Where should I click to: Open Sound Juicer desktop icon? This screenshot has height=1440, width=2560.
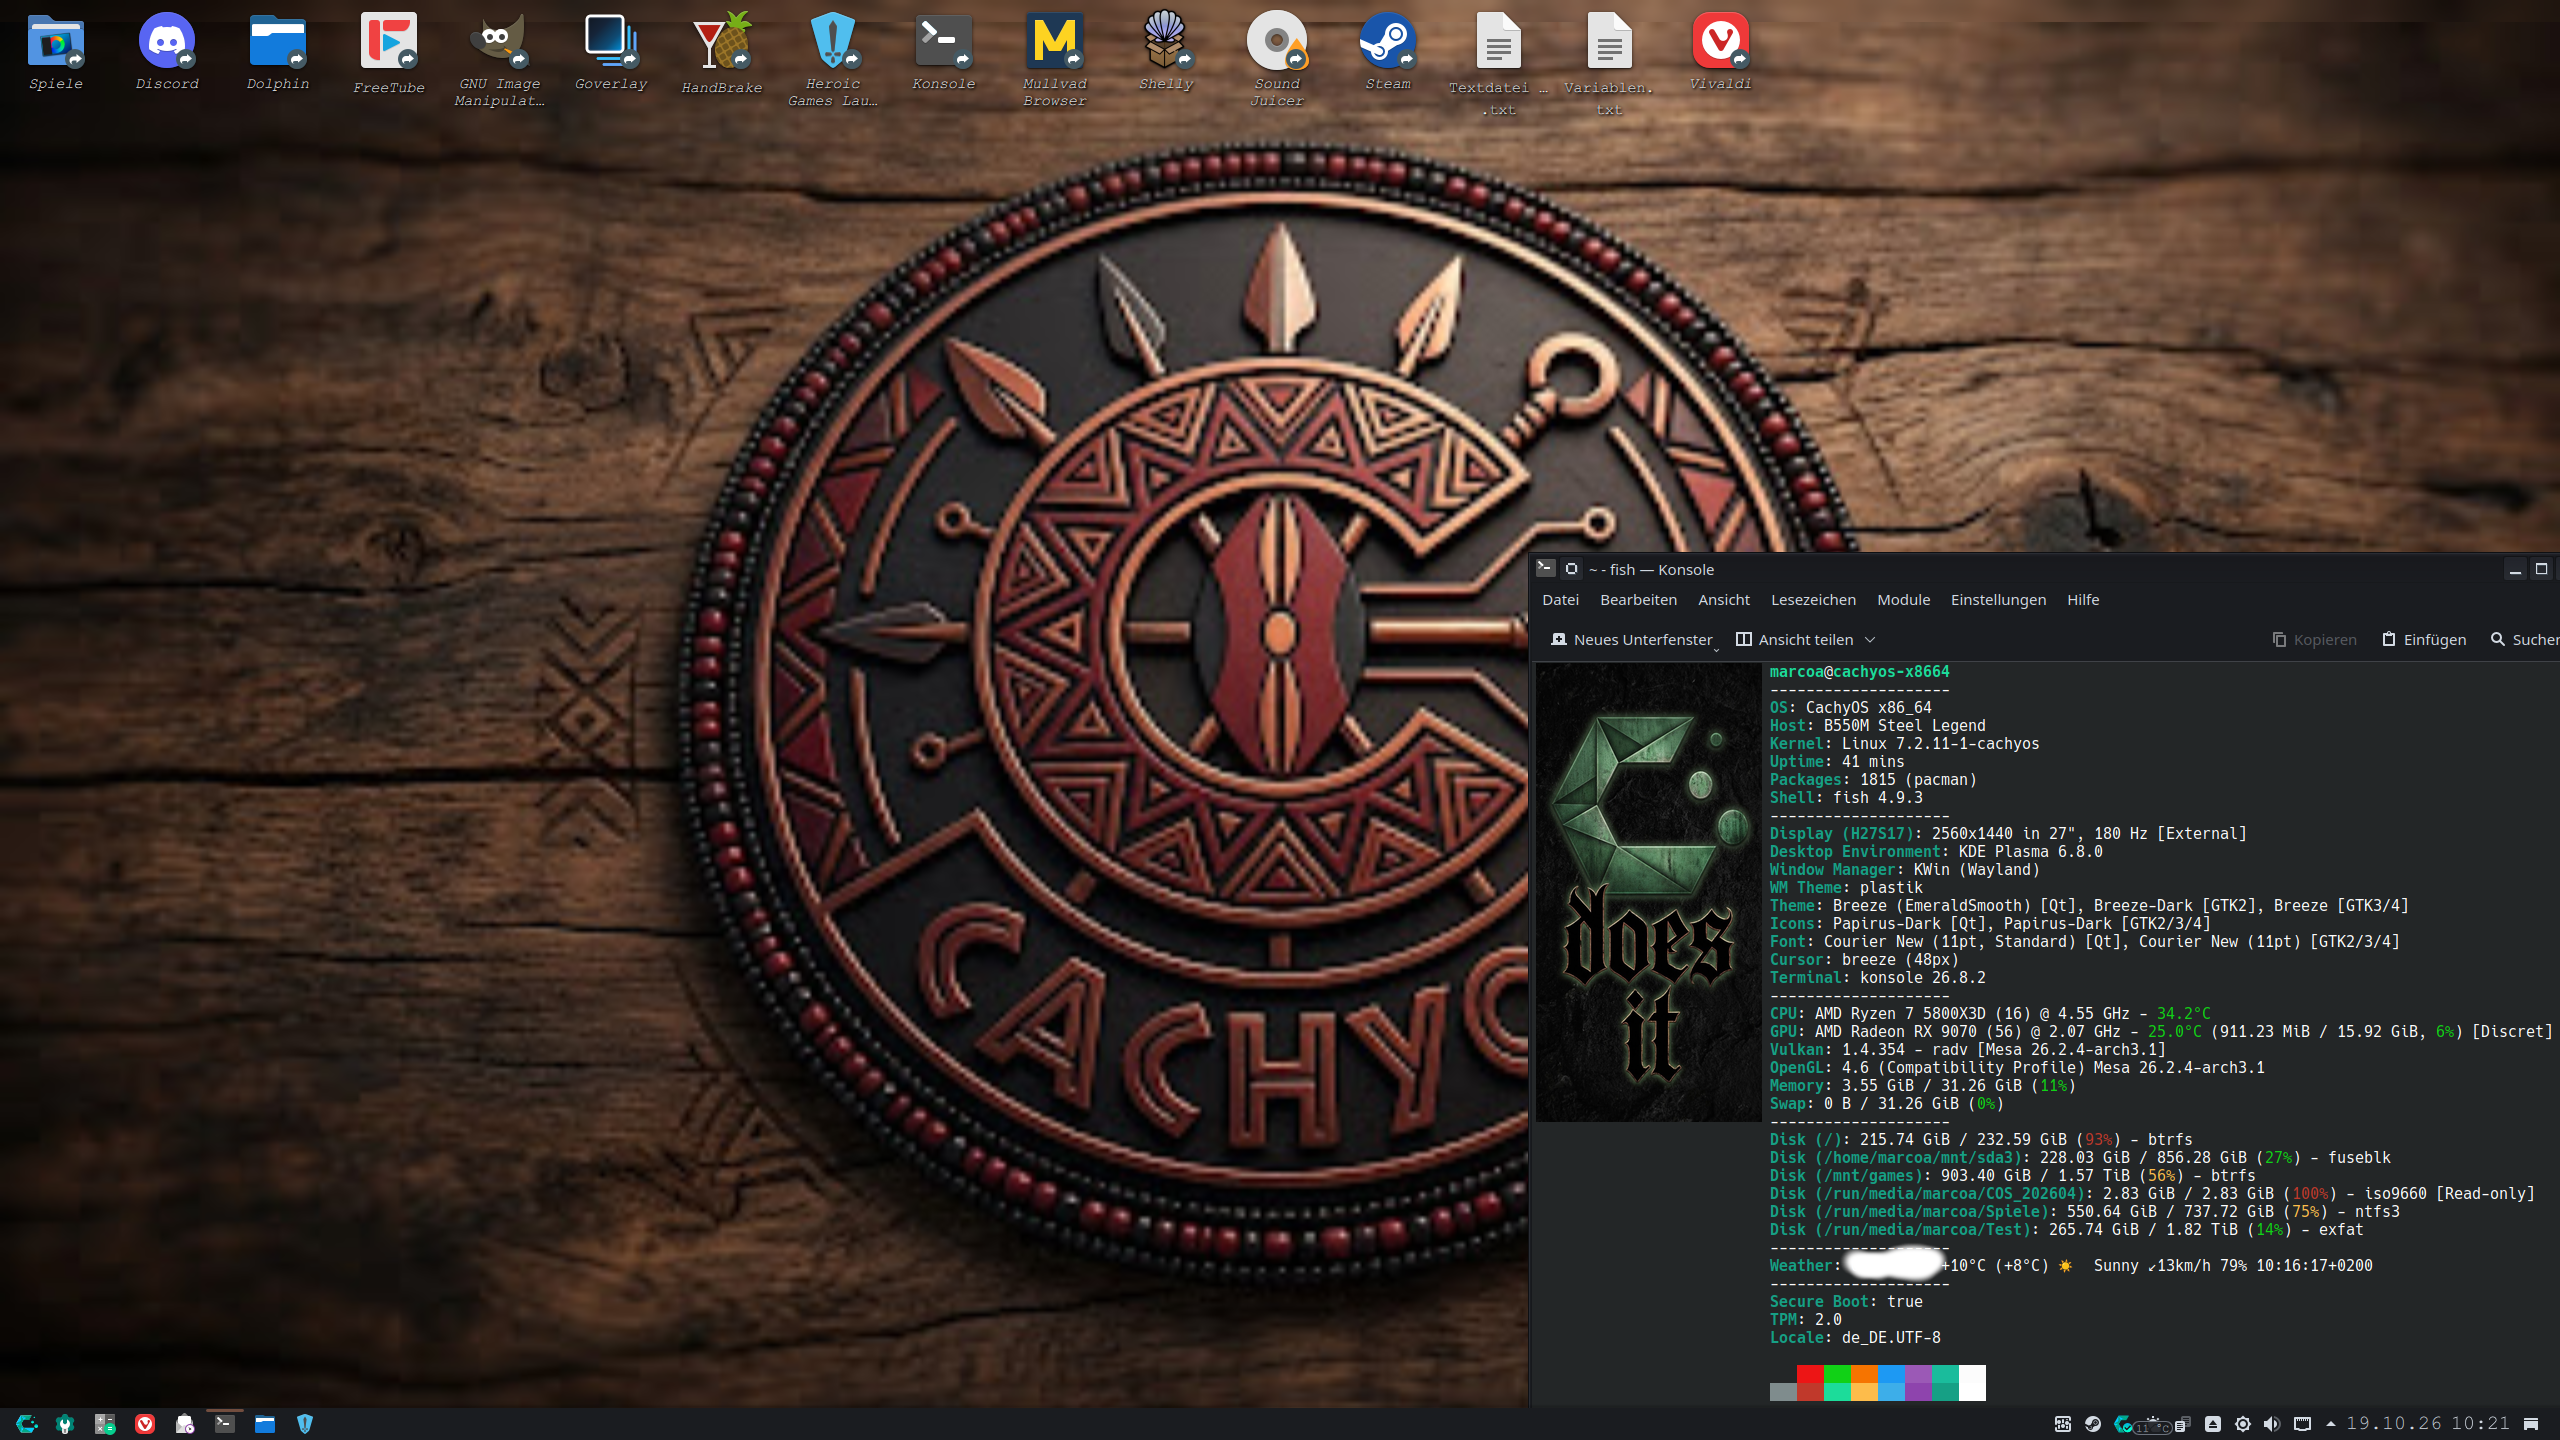tap(1276, 60)
